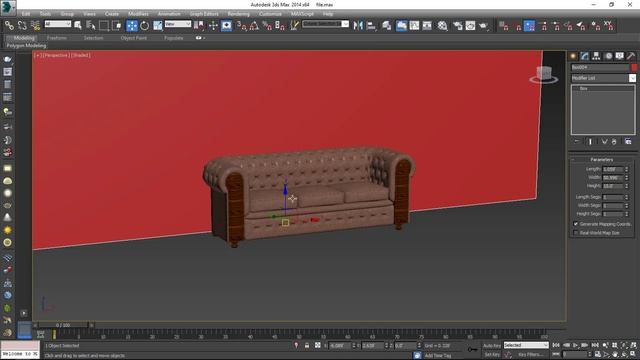Click the Unlink Selection tool
Screen dimensions: 640x360
[22, 26]
